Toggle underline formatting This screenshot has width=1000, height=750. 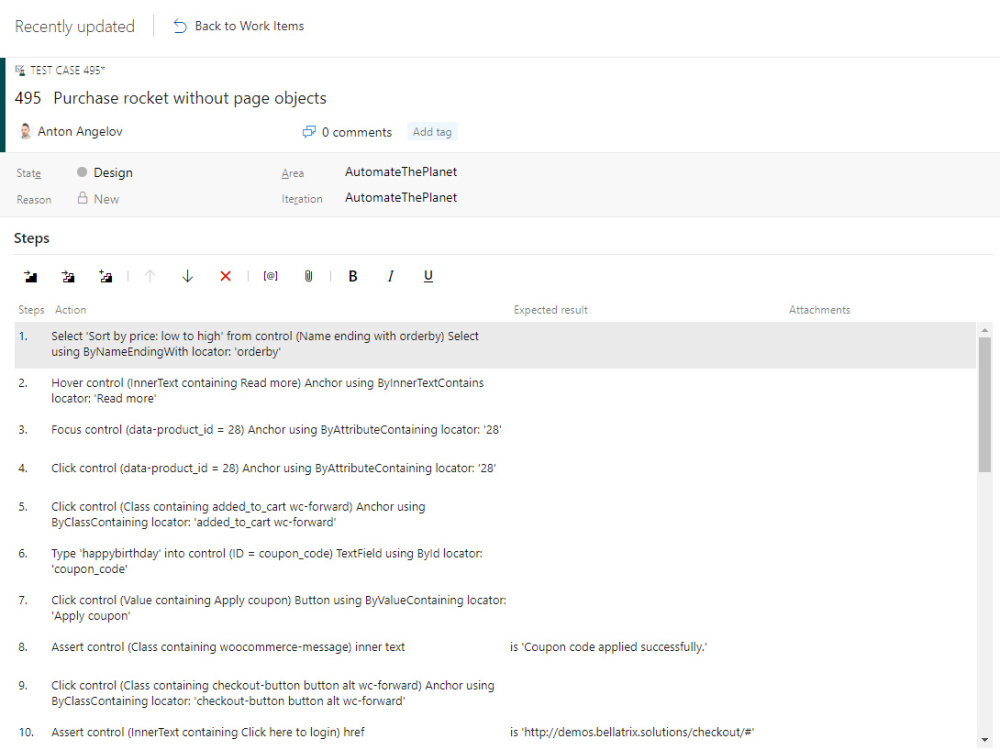pyautogui.click(x=428, y=276)
